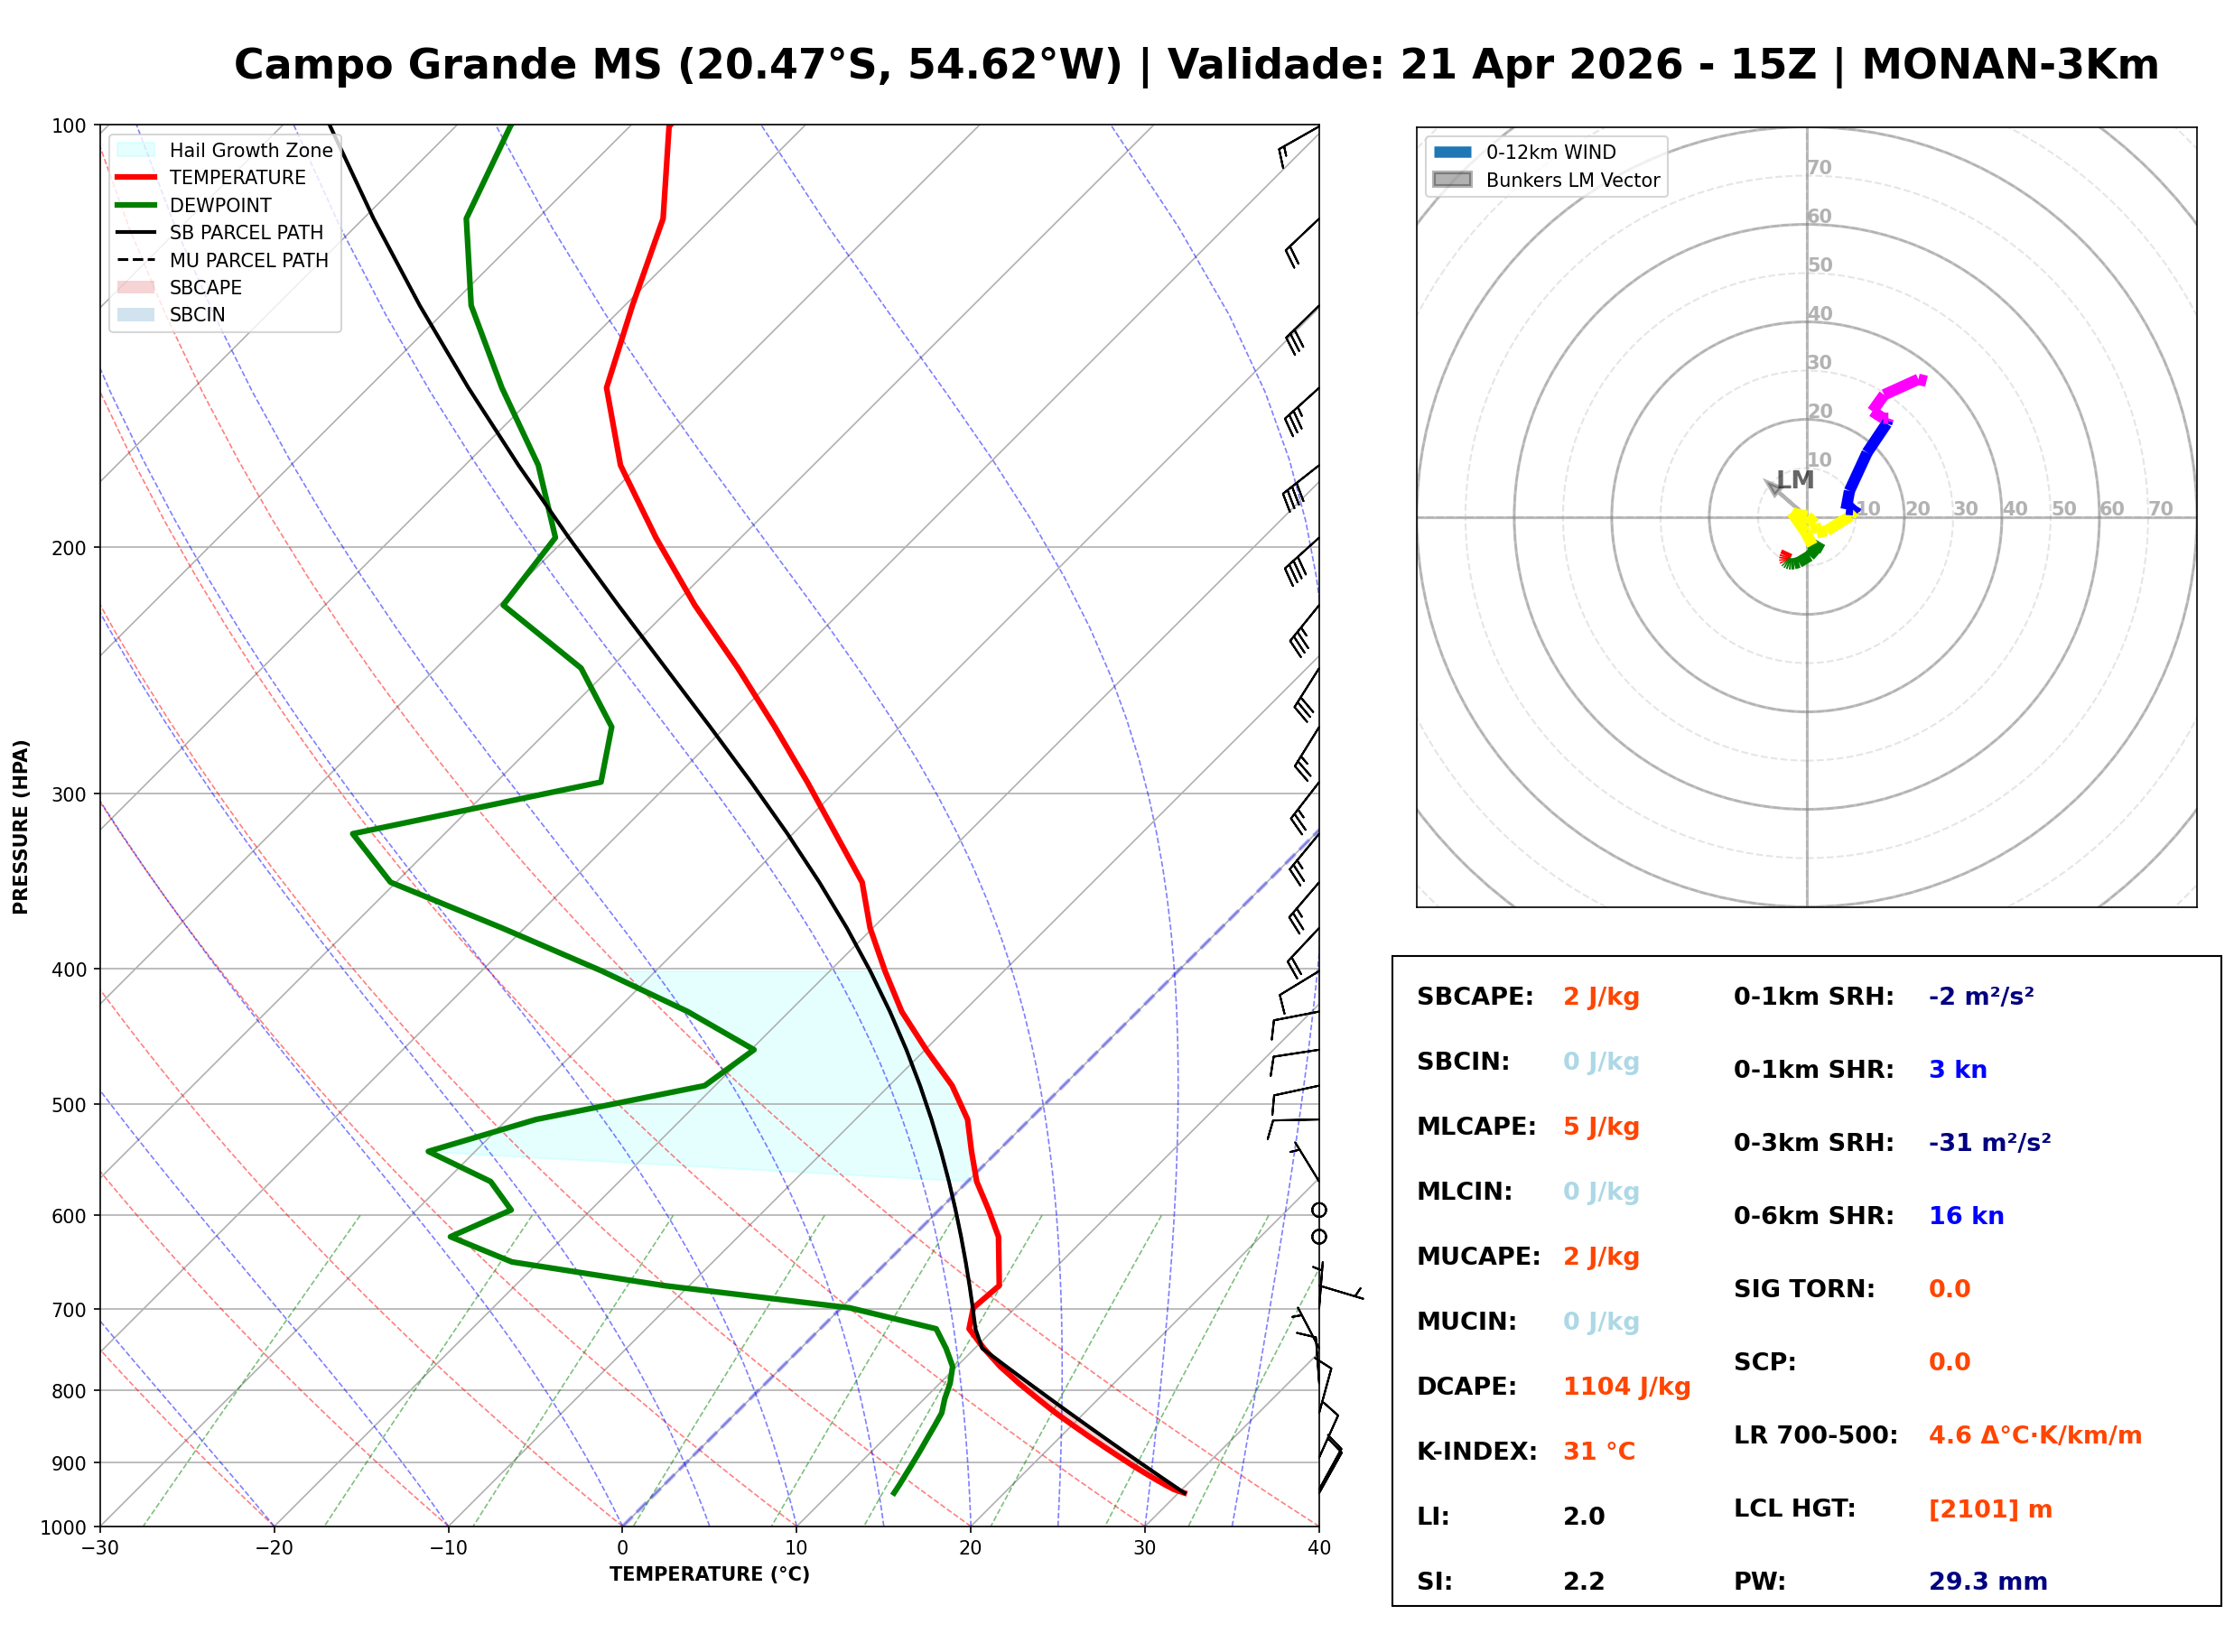The height and width of the screenshot is (1652, 2234).
Task: Click the dashed MU PARCEL PATH legend line
Action: click(136, 260)
